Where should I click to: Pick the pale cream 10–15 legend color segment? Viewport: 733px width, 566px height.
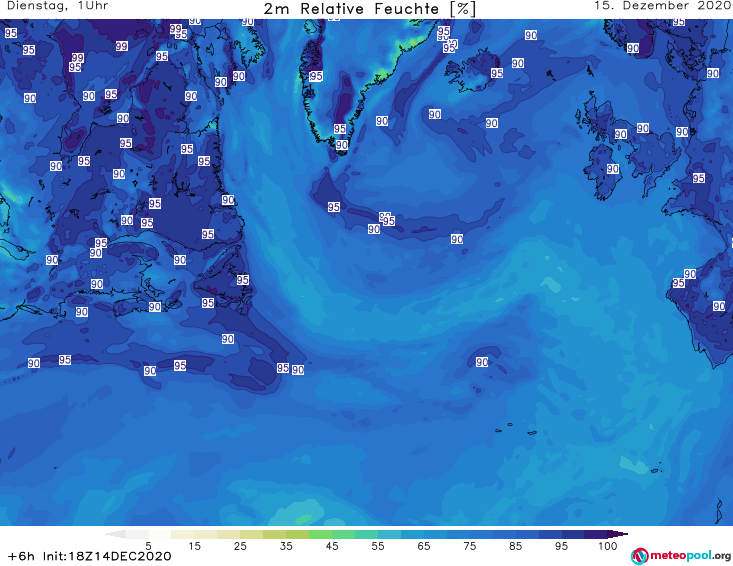(x=183, y=534)
